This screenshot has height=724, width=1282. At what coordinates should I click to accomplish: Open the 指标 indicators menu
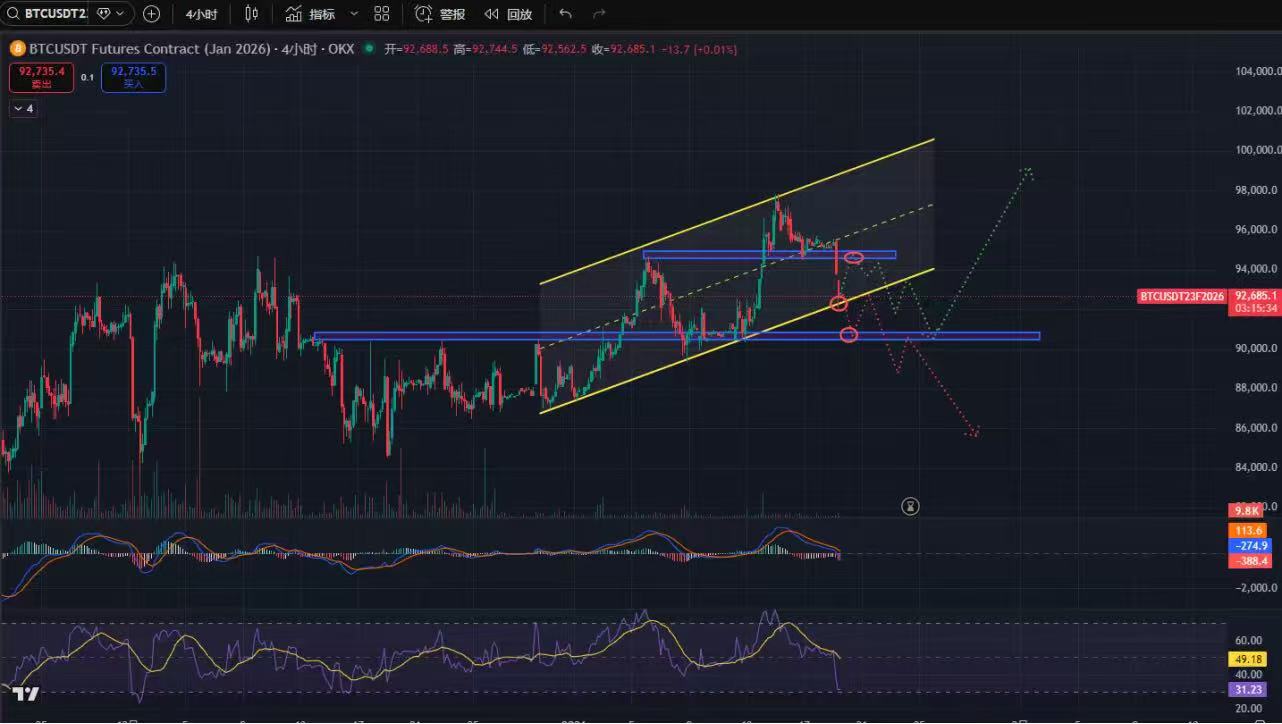tap(310, 14)
